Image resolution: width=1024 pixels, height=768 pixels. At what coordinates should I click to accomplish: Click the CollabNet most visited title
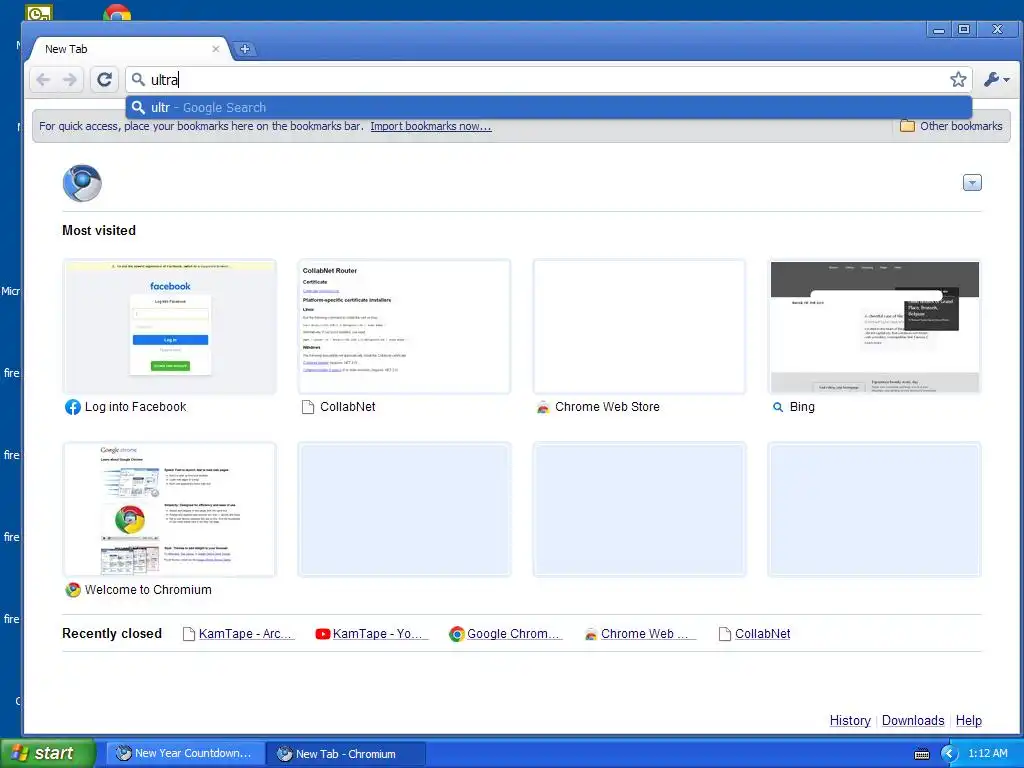347,407
